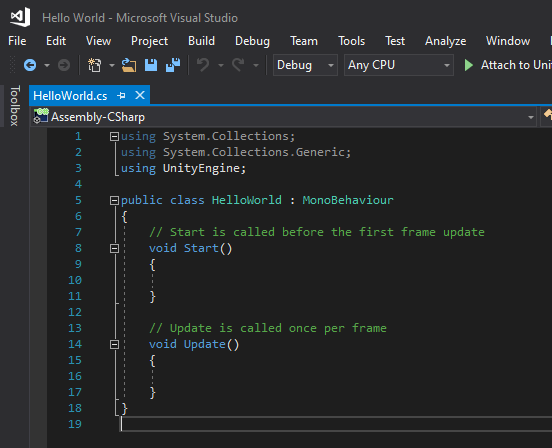Open the Team menu
Image resolution: width=552 pixels, height=448 pixels.
304,41
